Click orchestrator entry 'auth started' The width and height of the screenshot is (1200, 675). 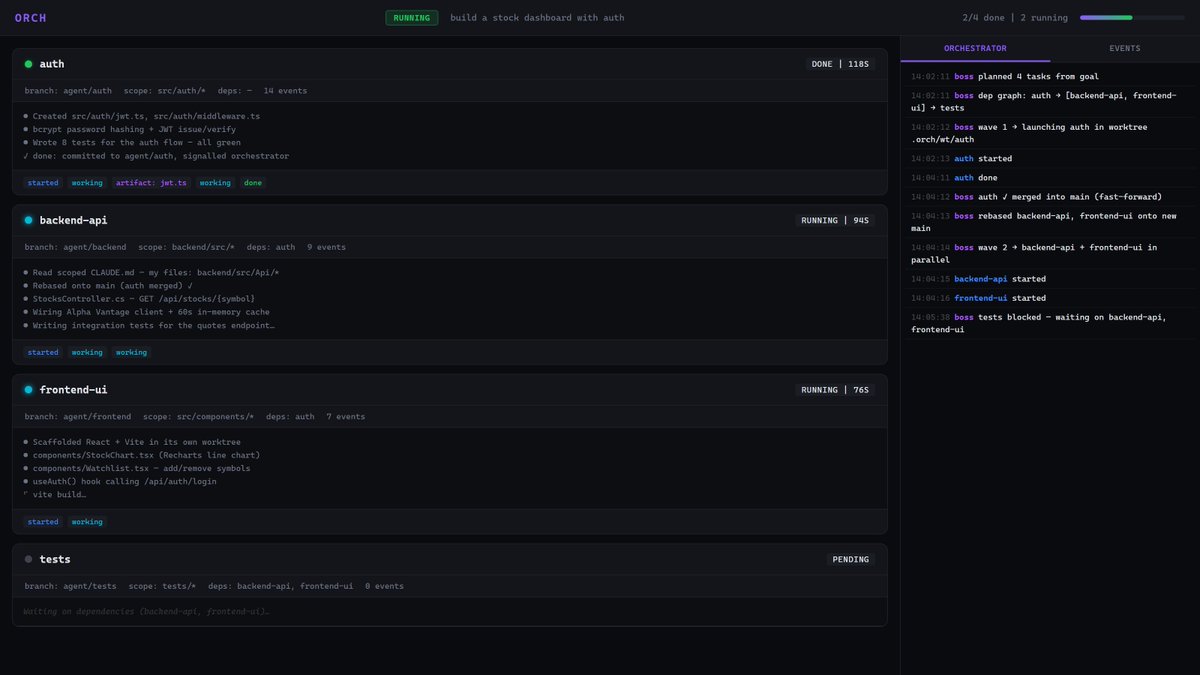coord(1050,158)
